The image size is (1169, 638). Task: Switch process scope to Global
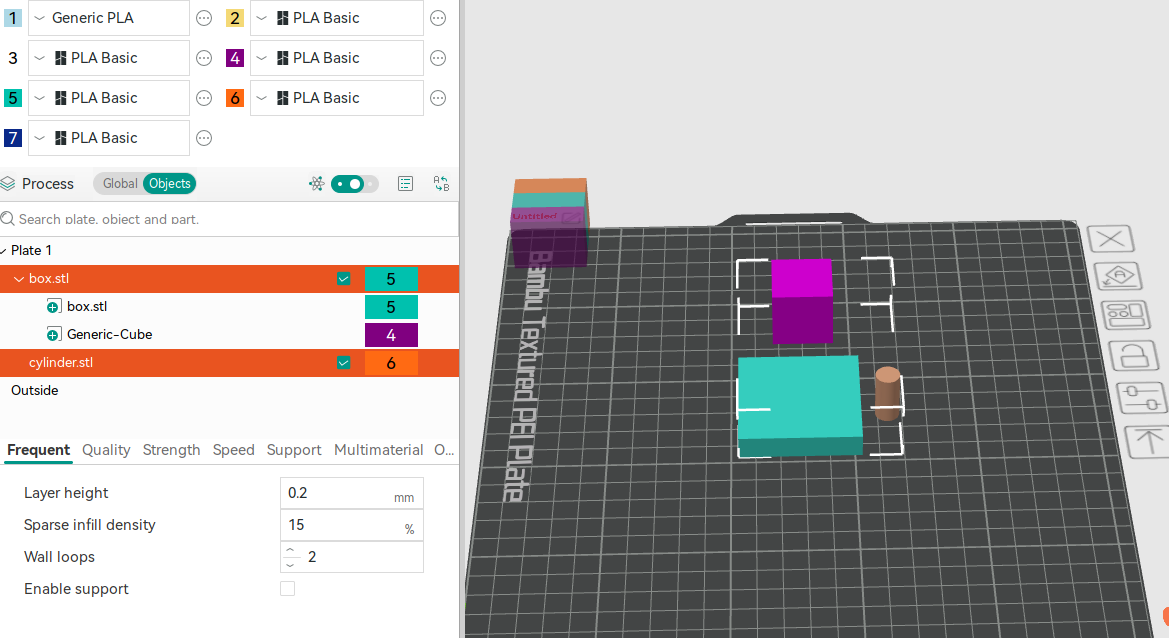(x=120, y=183)
